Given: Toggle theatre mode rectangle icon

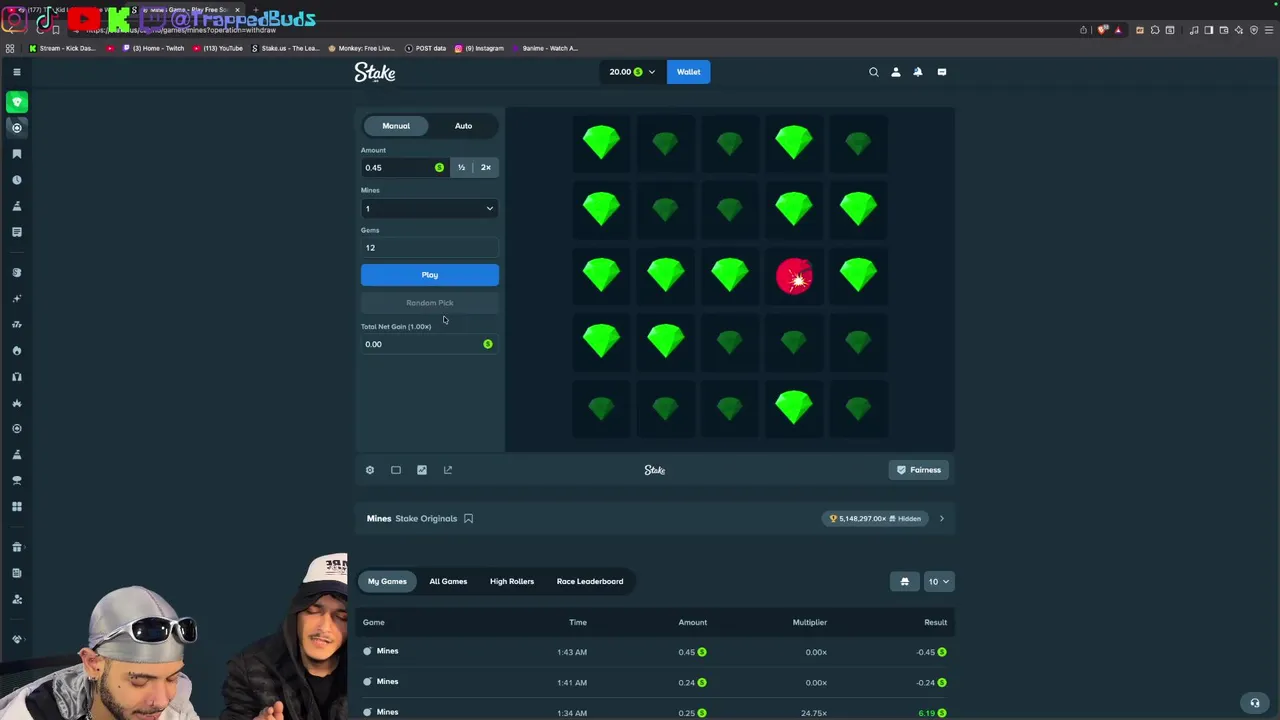Looking at the screenshot, I should (x=396, y=470).
